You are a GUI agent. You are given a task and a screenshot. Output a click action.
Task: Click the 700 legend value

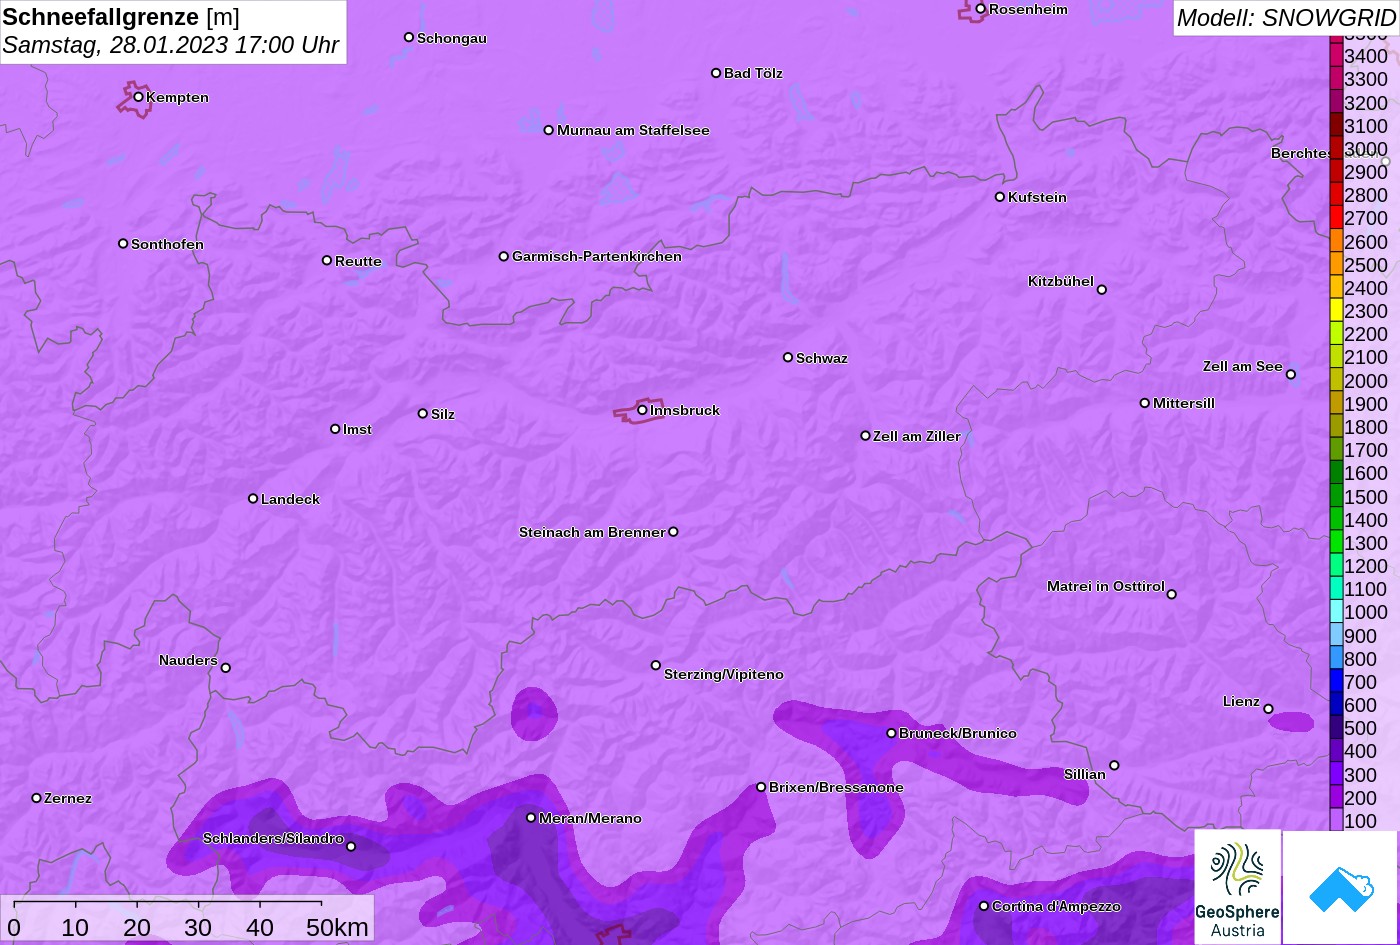click(x=1360, y=682)
